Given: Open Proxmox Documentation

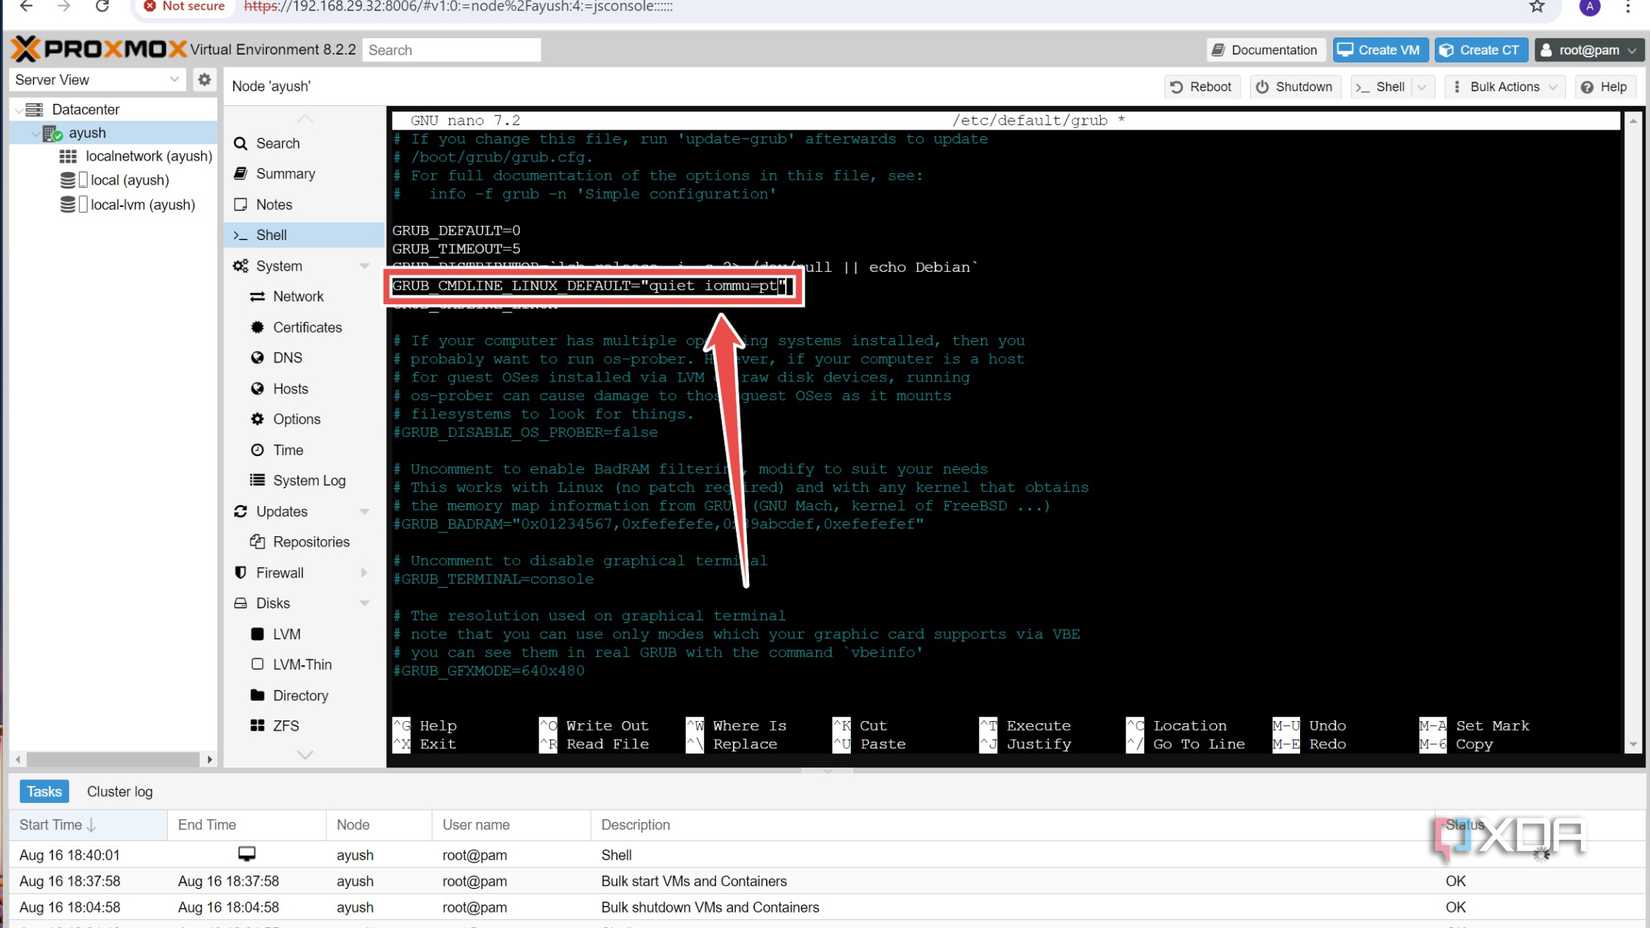Looking at the screenshot, I should [1265, 49].
